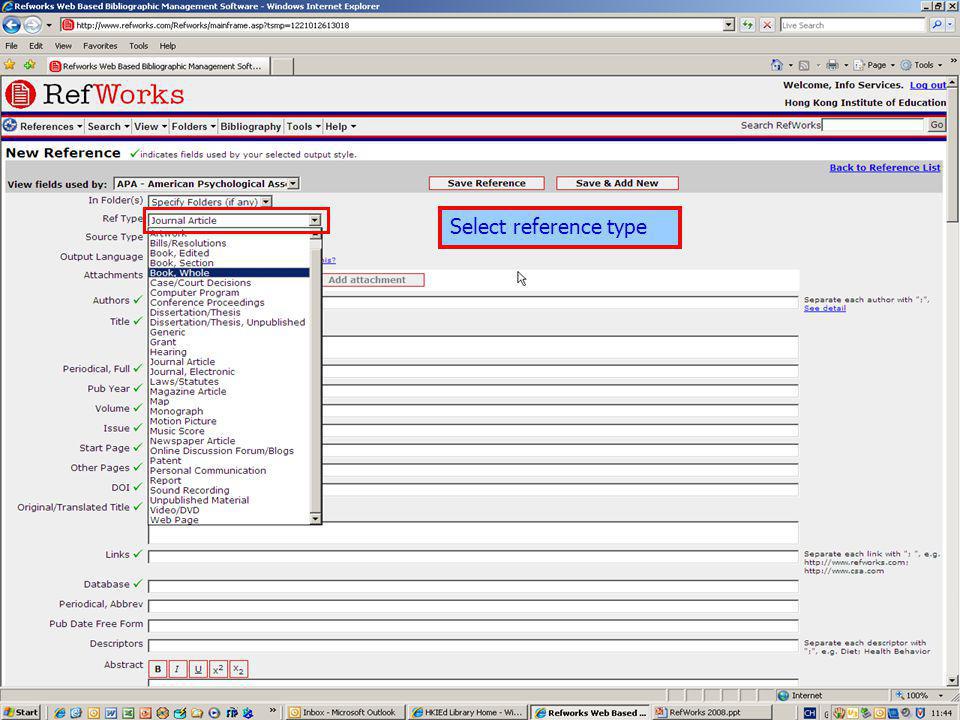
Task: Open browser Help menu
Action: click(167, 45)
